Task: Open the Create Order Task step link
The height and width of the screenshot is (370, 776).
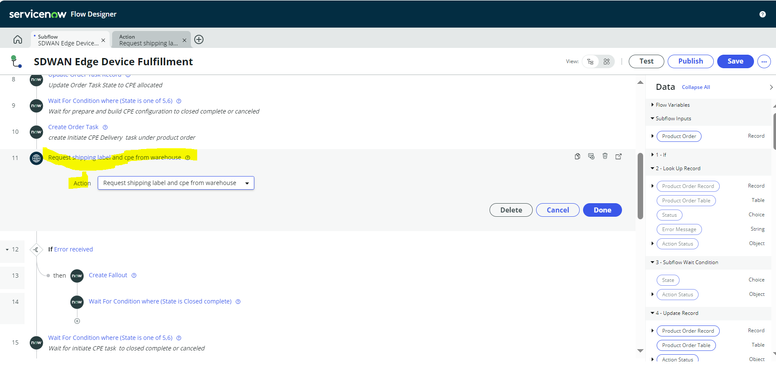Action: coord(73,127)
